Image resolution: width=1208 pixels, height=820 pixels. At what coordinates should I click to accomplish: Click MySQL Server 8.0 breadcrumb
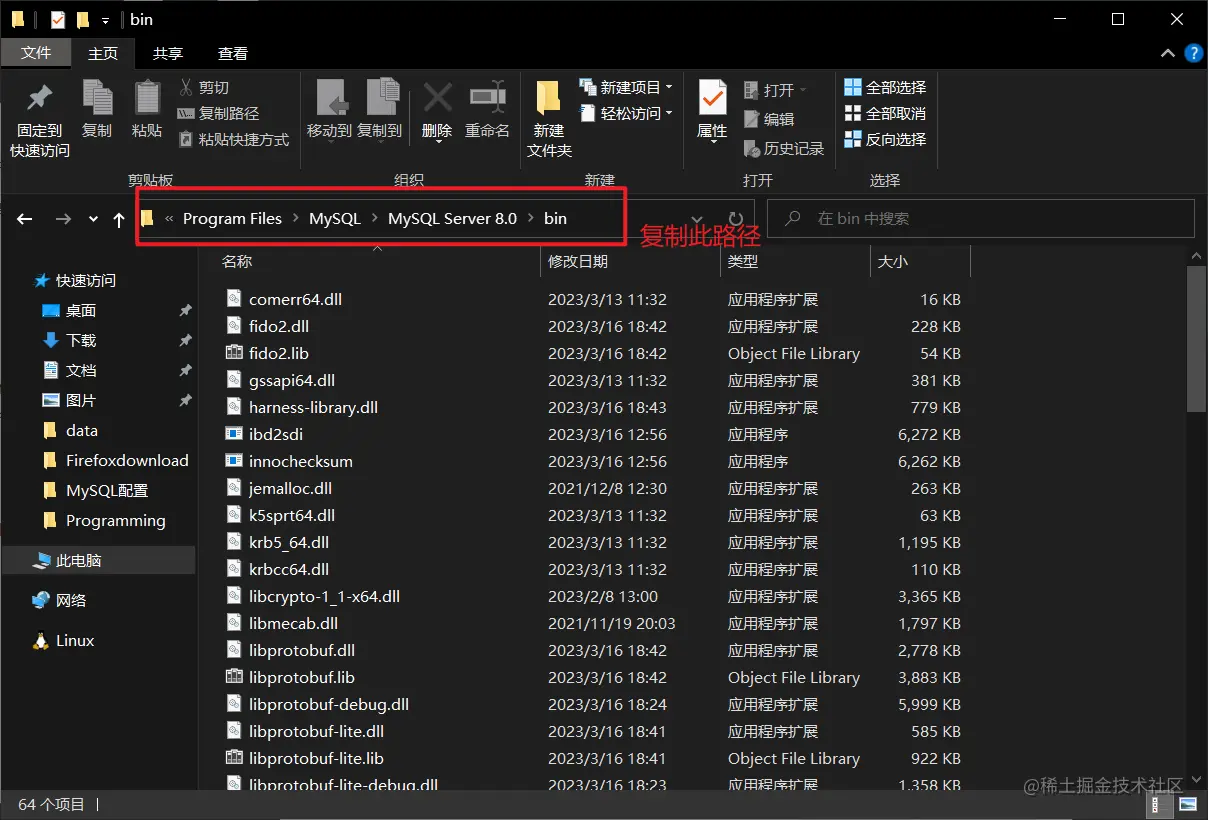(x=452, y=218)
